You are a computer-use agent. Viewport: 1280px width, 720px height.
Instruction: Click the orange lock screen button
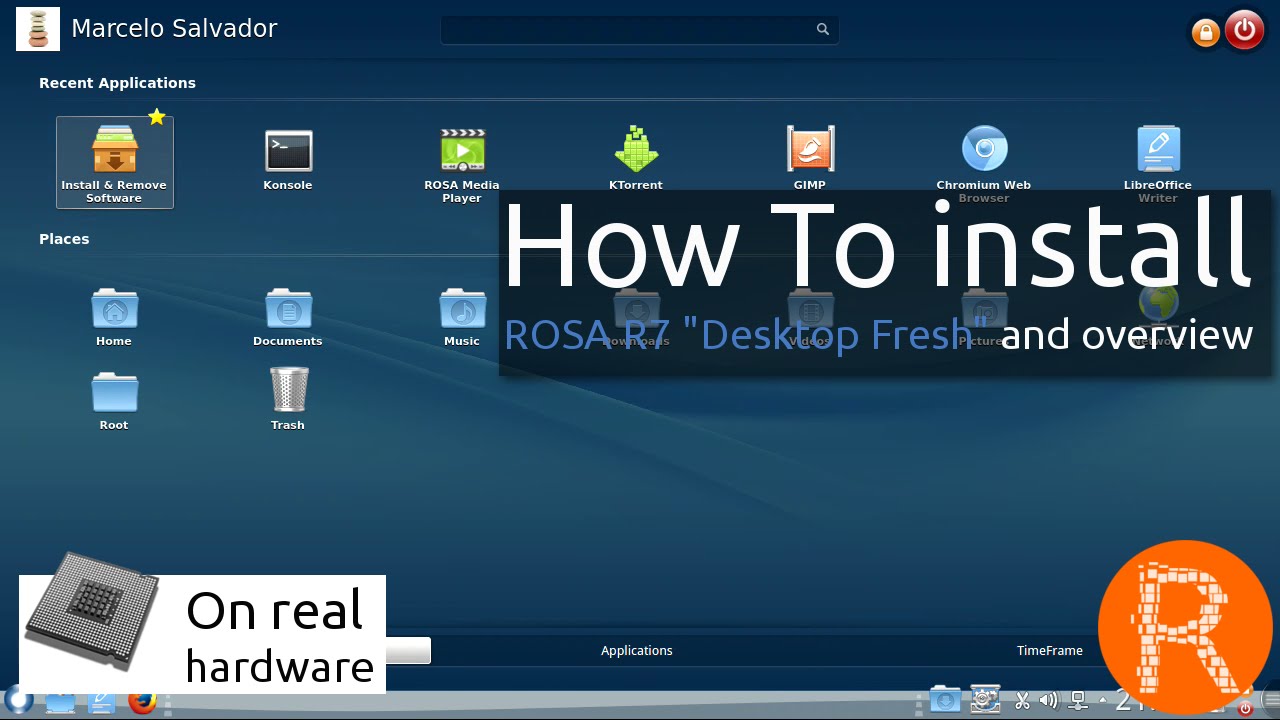click(1206, 33)
